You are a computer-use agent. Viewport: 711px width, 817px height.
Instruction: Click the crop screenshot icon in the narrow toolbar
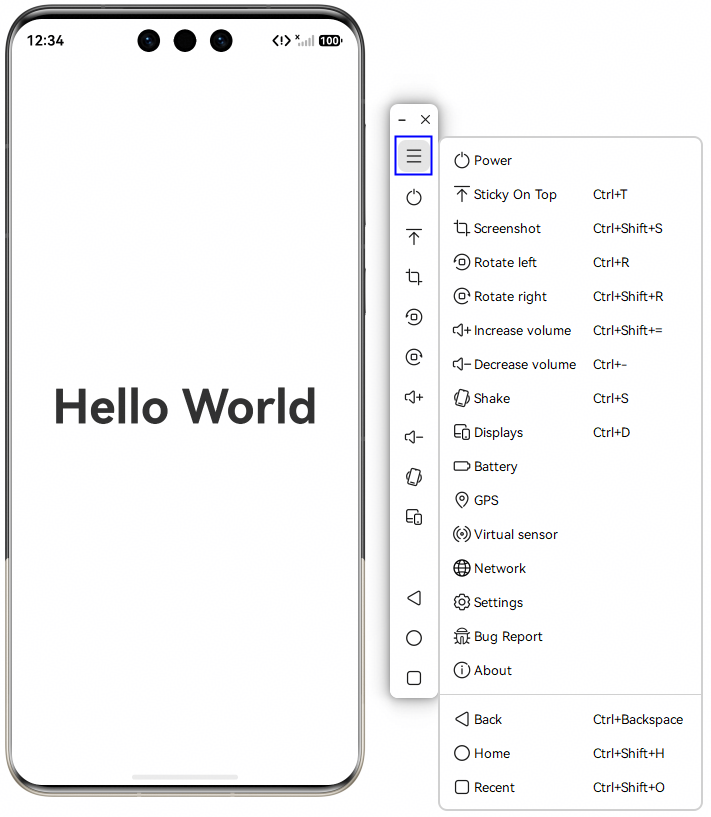tap(413, 277)
